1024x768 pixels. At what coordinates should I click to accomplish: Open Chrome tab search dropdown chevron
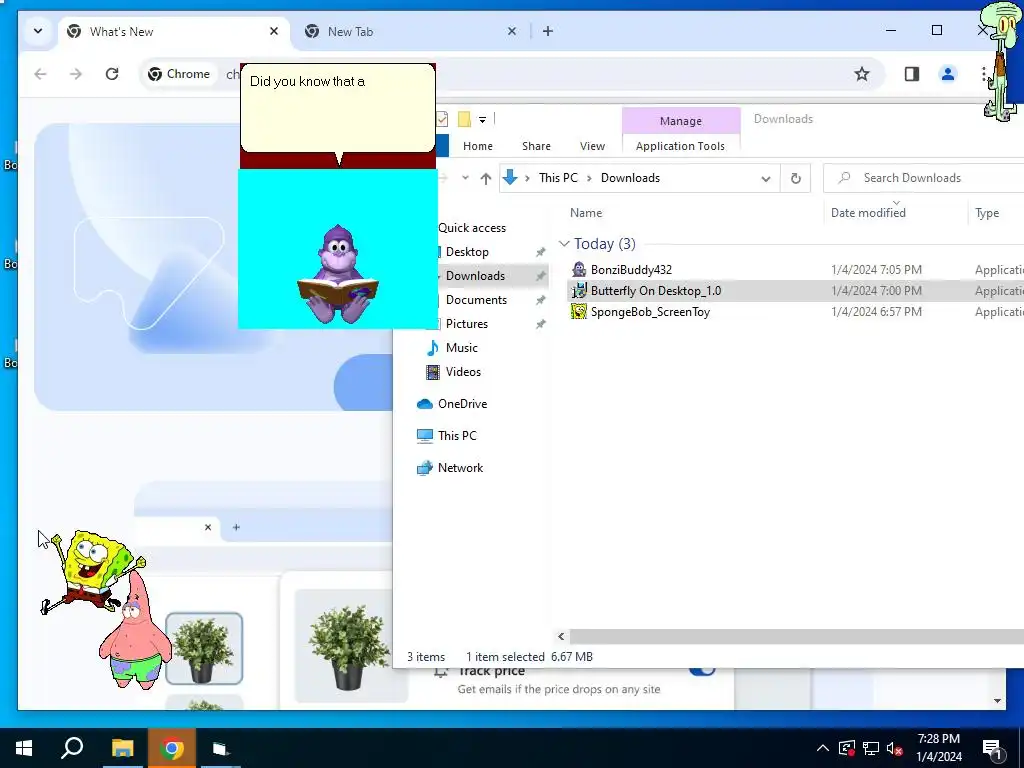[38, 31]
